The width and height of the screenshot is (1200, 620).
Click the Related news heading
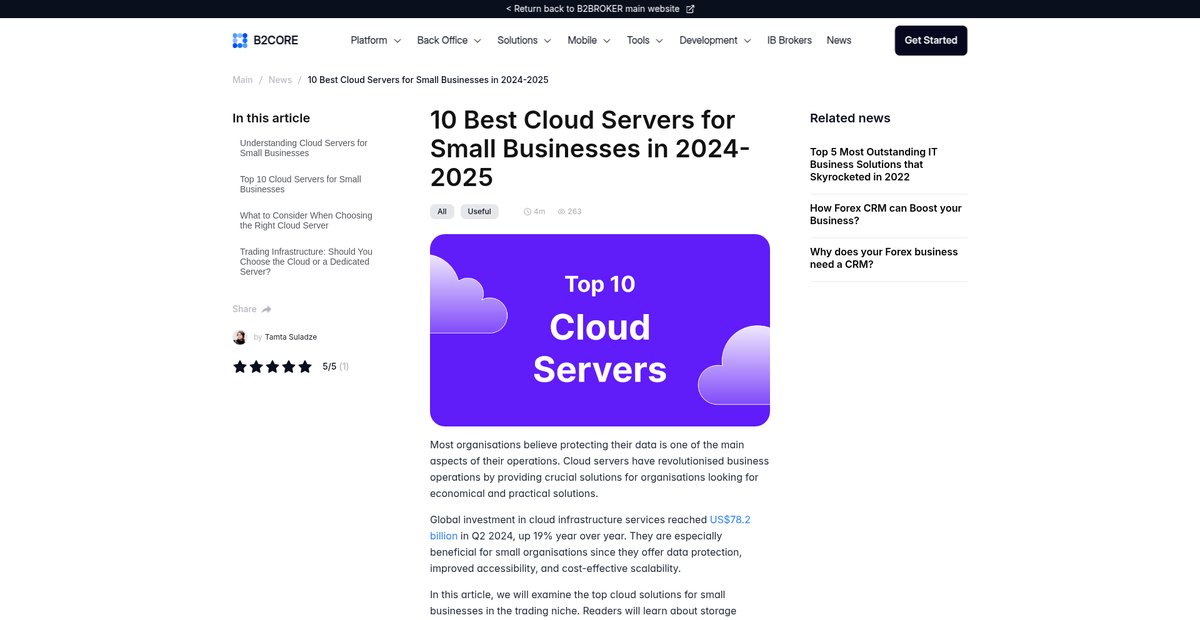[x=850, y=118]
